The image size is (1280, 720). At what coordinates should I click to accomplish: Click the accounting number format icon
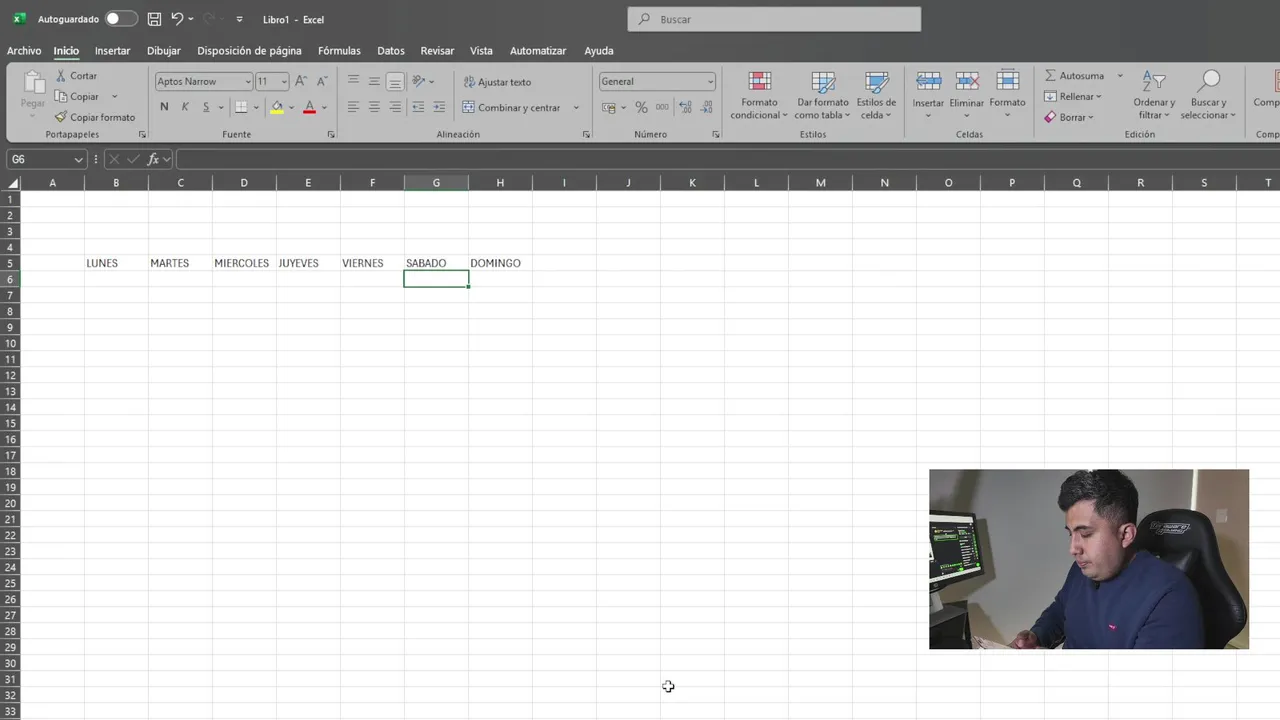[x=609, y=107]
